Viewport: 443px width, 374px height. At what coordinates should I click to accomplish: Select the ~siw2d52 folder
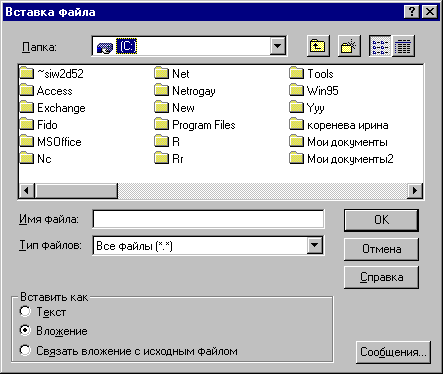[x=52, y=74]
